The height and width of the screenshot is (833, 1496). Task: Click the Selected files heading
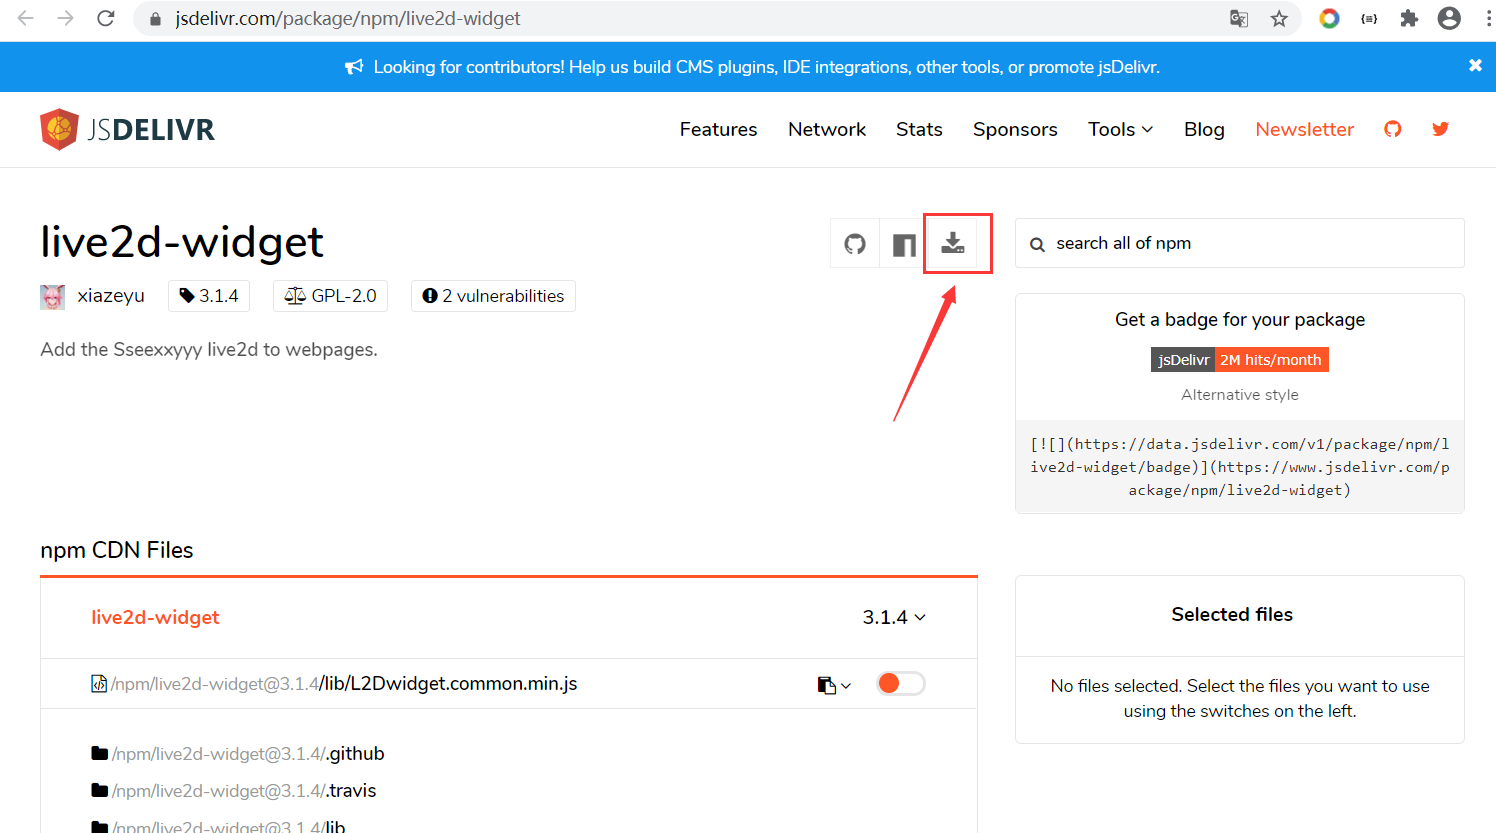1232,615
